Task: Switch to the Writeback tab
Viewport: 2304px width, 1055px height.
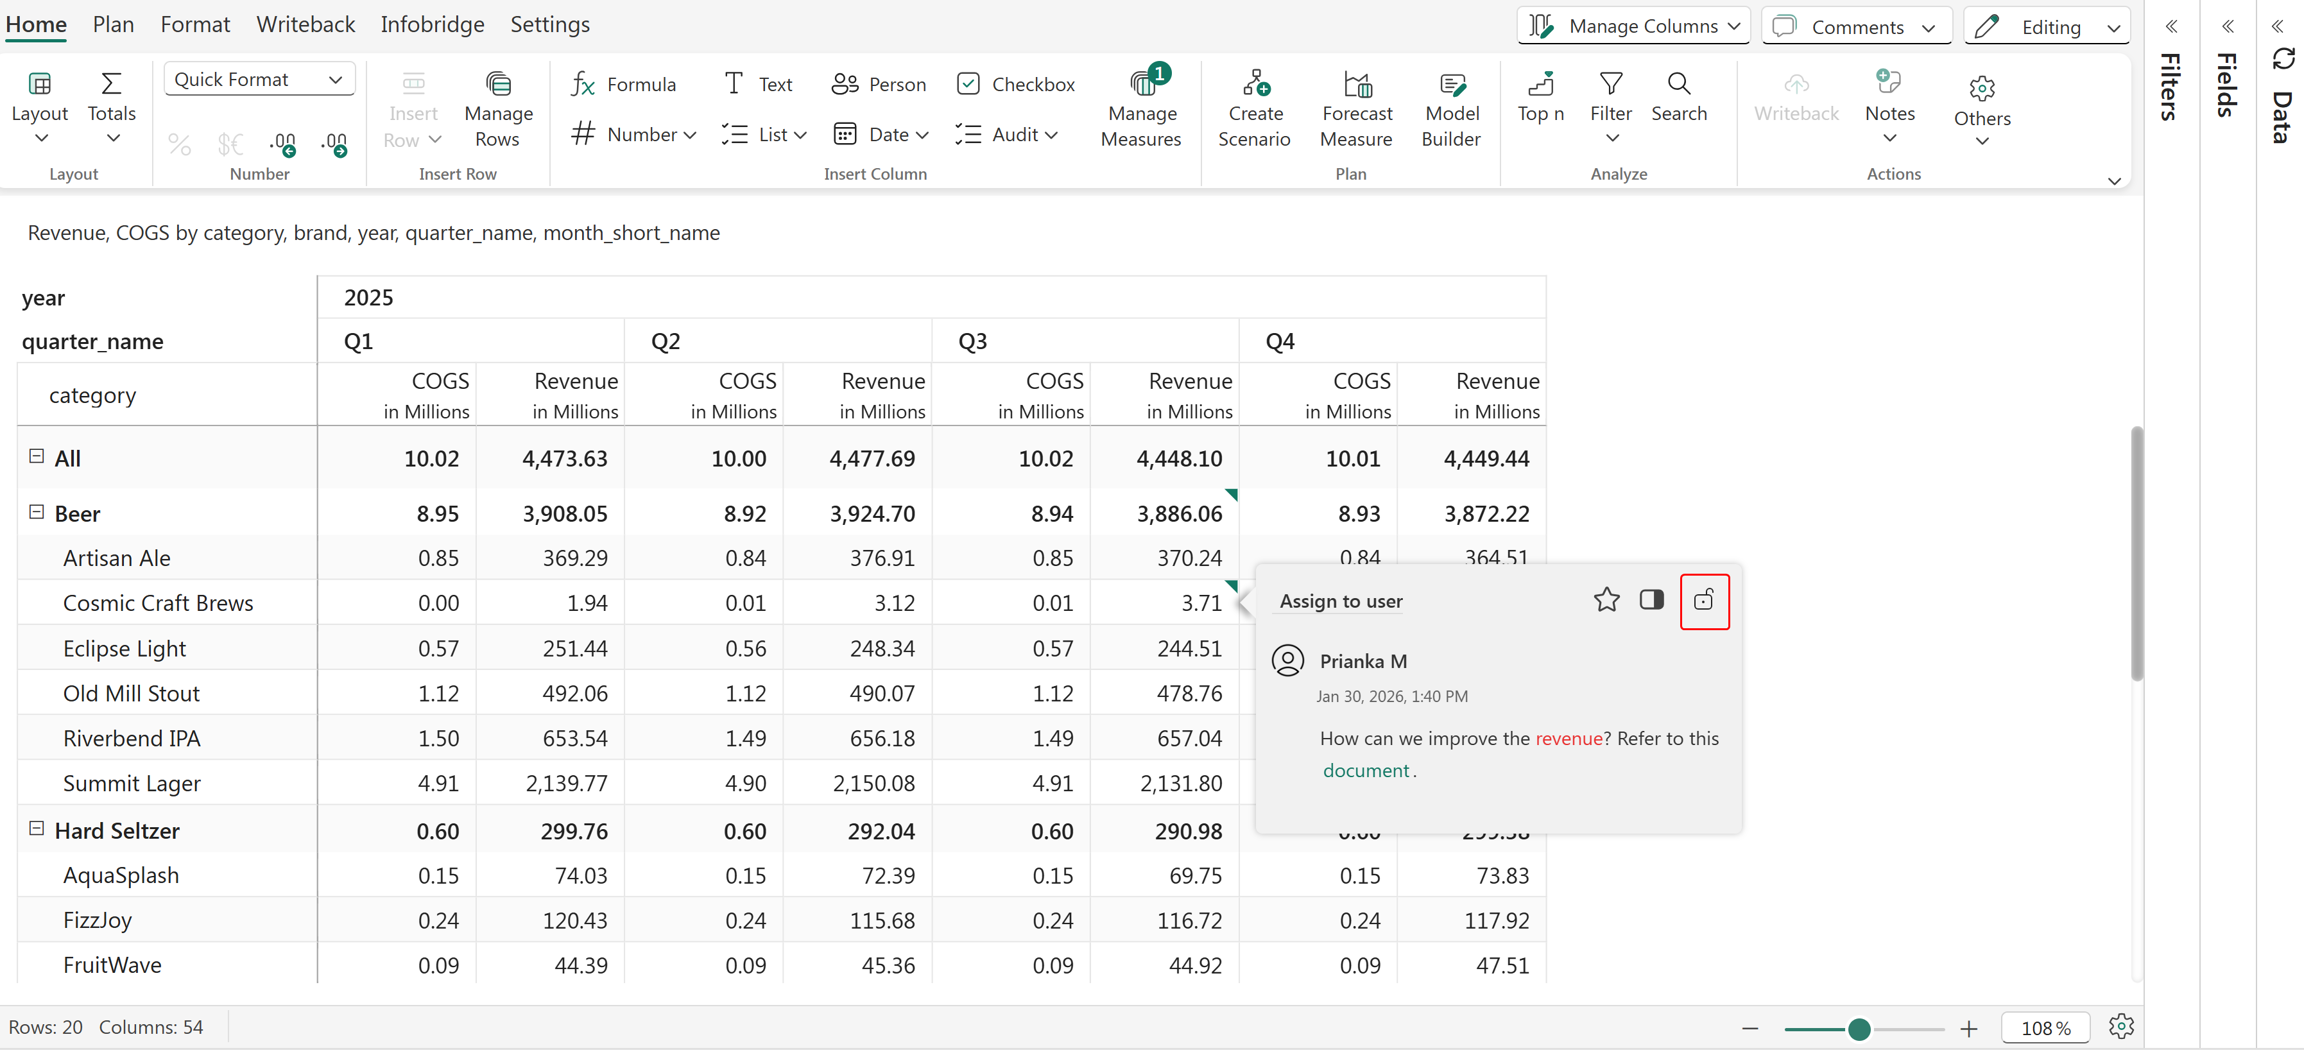Action: pyautogui.click(x=305, y=24)
